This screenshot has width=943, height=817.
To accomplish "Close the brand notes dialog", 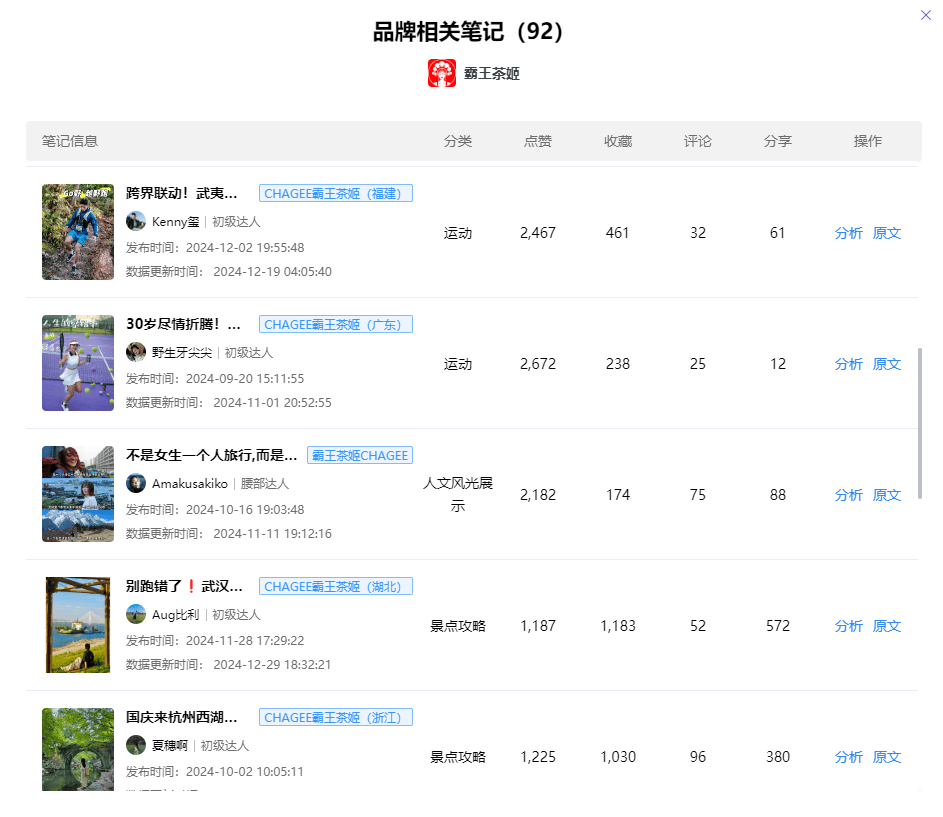I will click(926, 15).
